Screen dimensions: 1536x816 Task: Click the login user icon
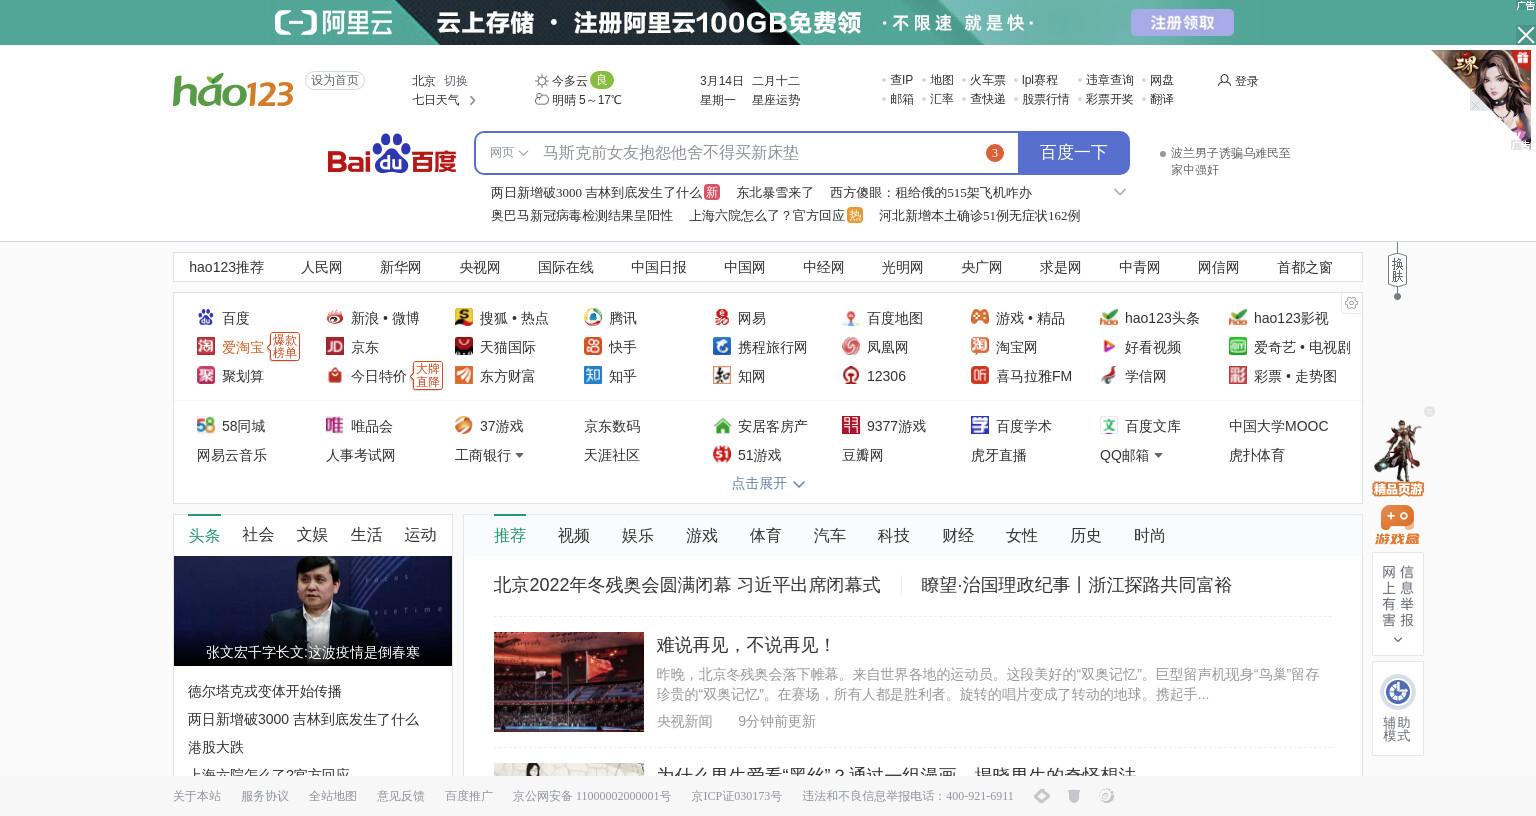pyautogui.click(x=1224, y=80)
